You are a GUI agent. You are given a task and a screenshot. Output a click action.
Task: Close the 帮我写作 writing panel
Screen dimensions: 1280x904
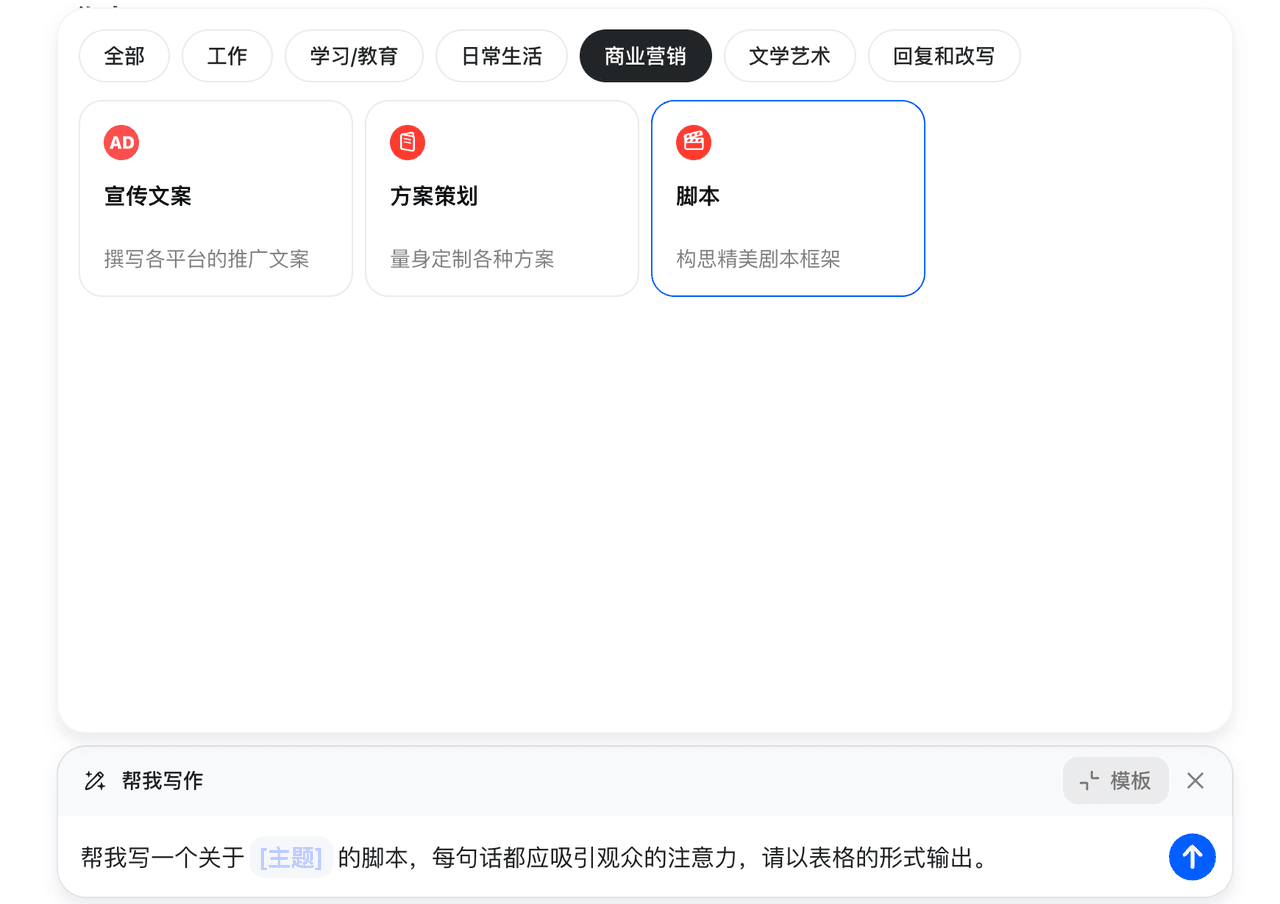tap(1195, 781)
